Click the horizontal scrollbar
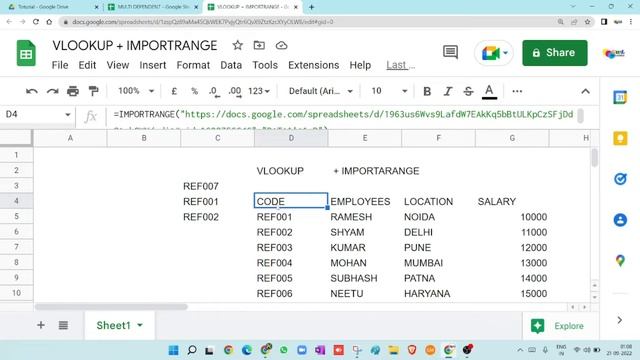640x360 pixels. pyautogui.click(x=111, y=307)
